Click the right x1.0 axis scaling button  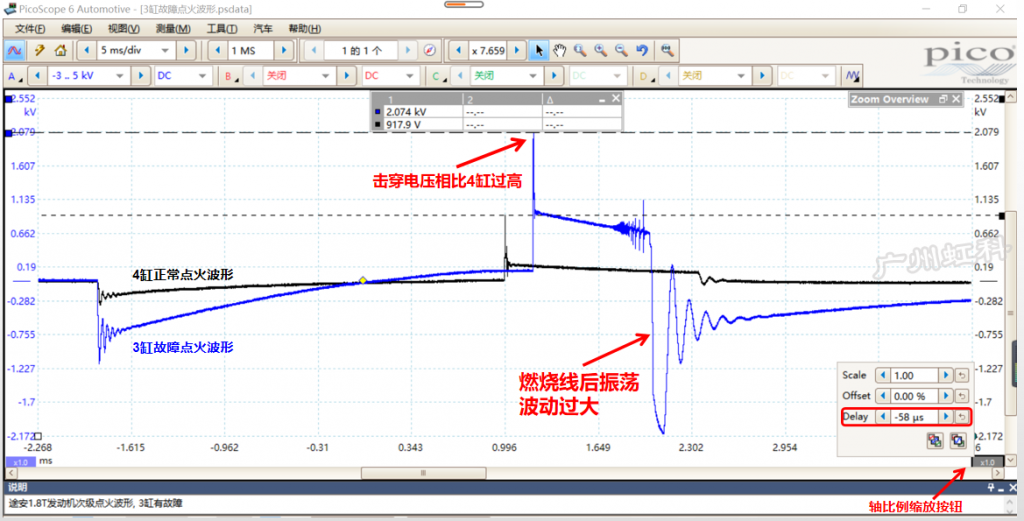(986, 462)
